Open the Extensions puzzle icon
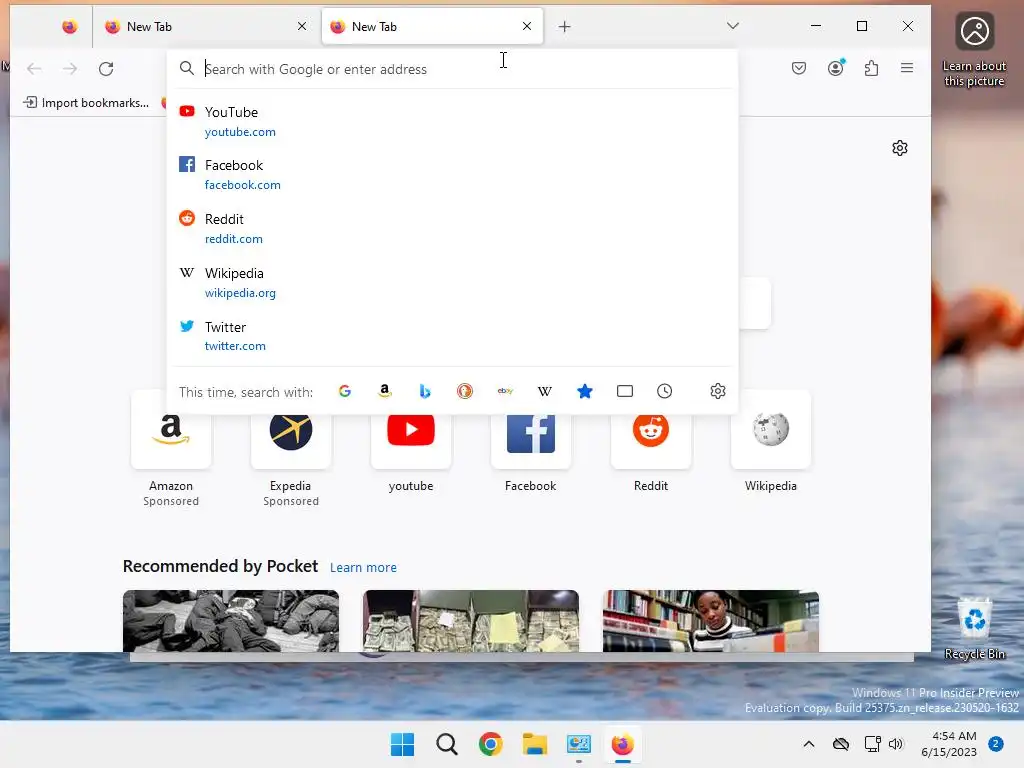Screen dimensions: 1024x768 871,68
